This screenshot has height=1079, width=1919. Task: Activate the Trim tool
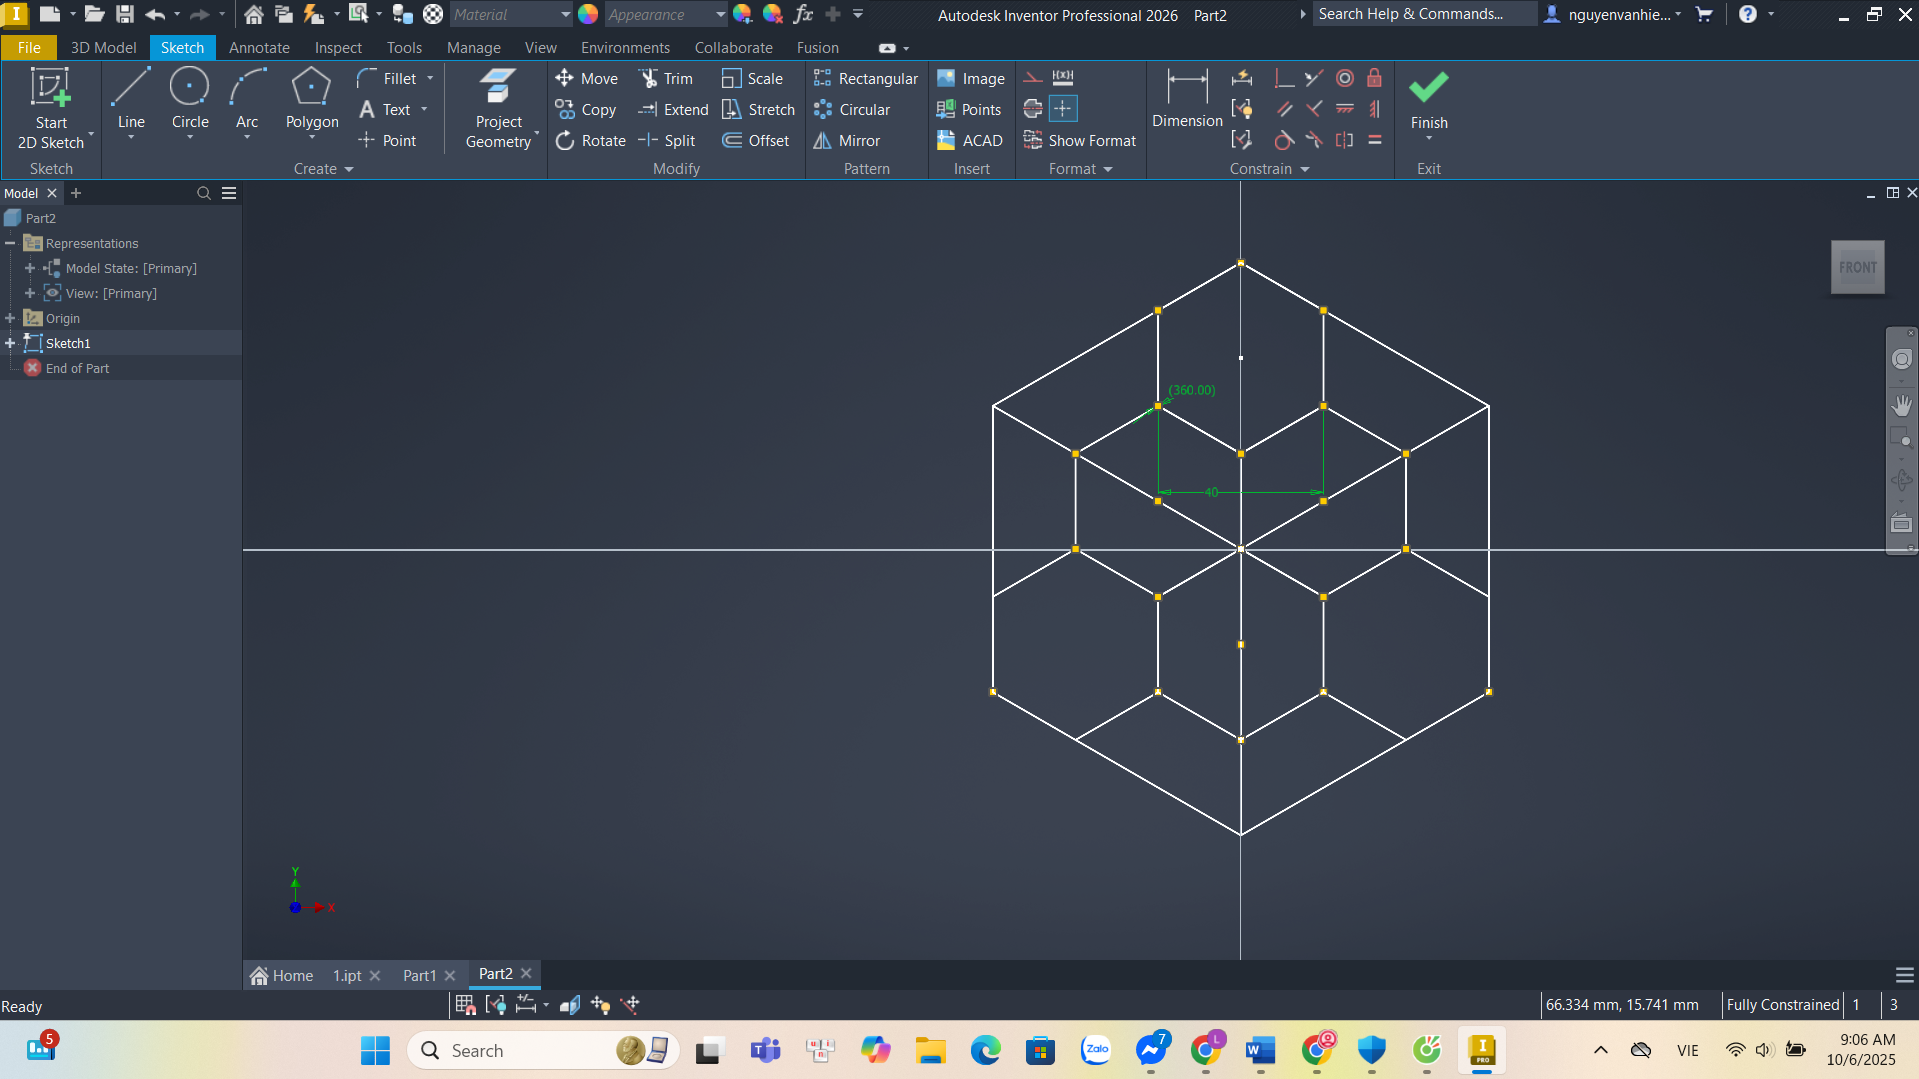click(x=666, y=78)
